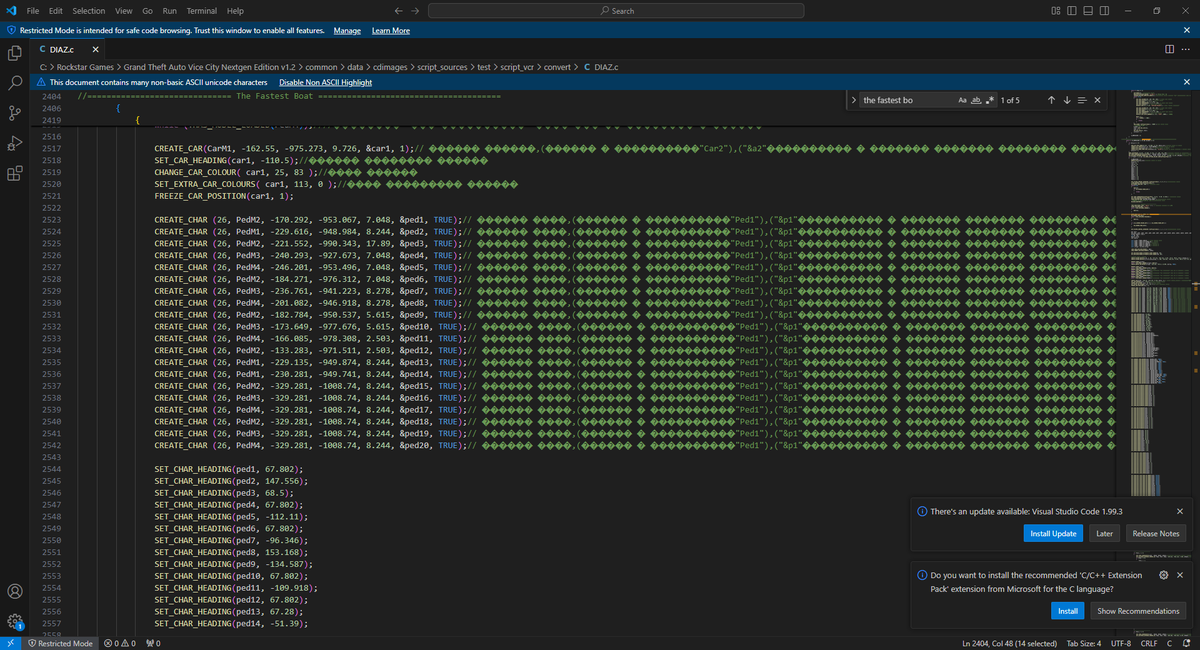Click Restricted Mode in status bar

coord(60,643)
